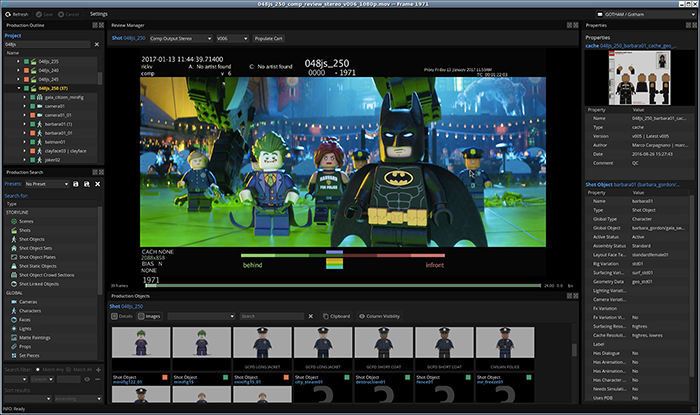
Task: Click the Props type icon
Action: (x=14, y=346)
